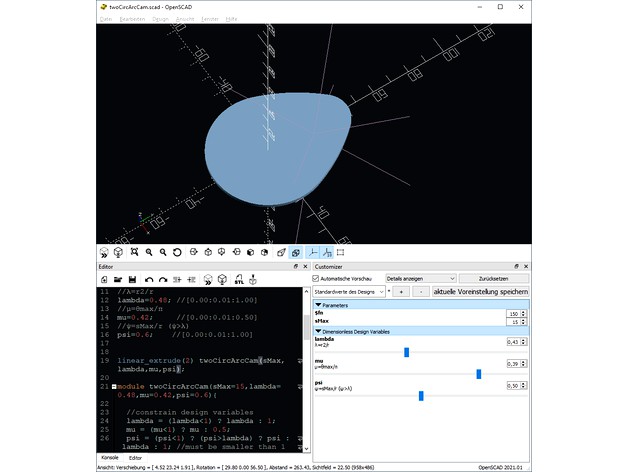628x472 pixels.
Task: Click the minus button to remove a preset
Action: click(421, 292)
